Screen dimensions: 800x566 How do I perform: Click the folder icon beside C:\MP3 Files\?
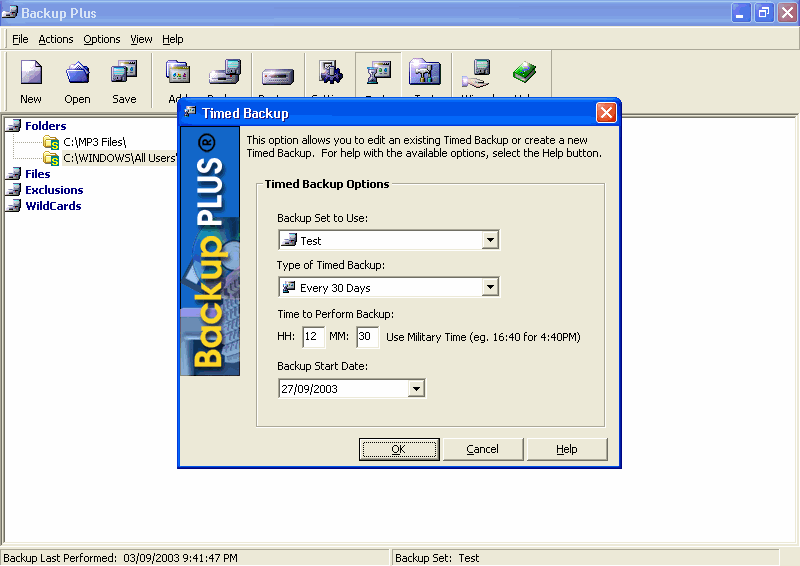pyautogui.click(x=51, y=142)
